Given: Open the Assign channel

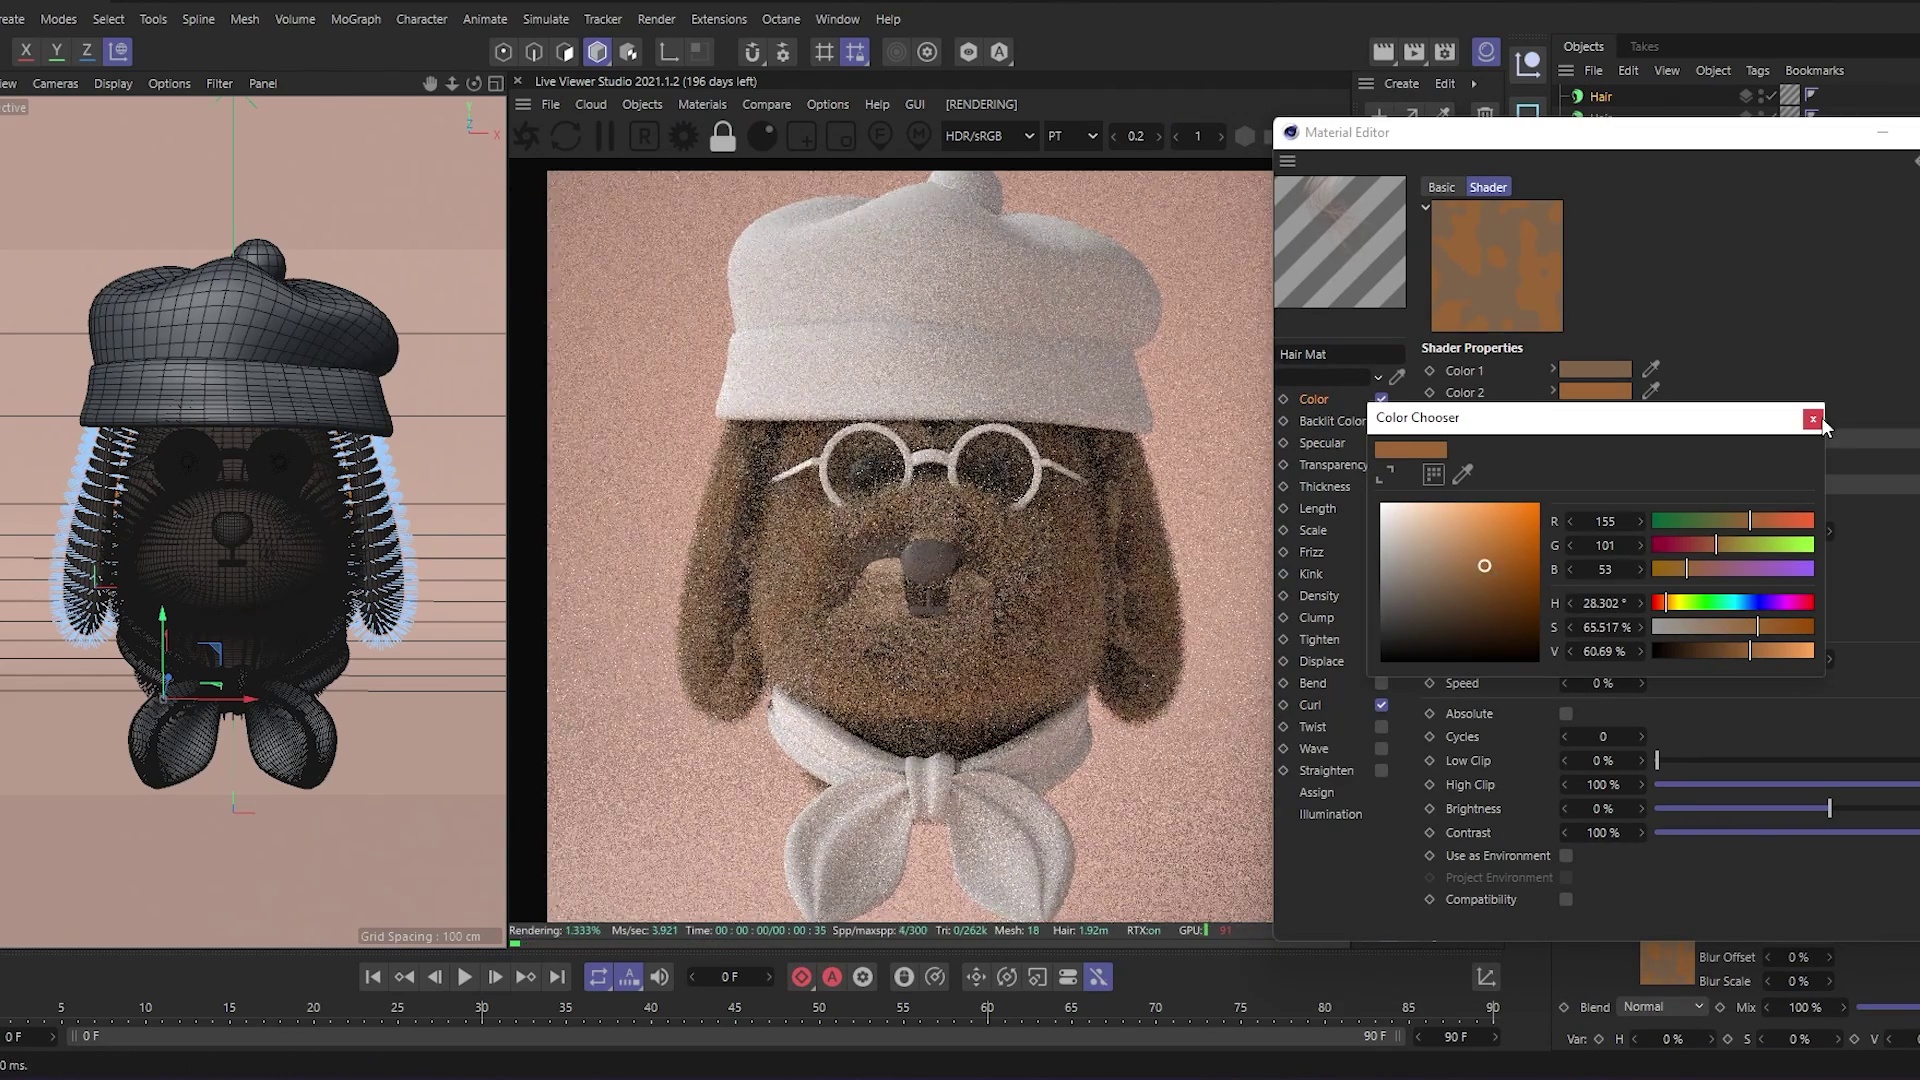Looking at the screenshot, I should [x=1316, y=792].
